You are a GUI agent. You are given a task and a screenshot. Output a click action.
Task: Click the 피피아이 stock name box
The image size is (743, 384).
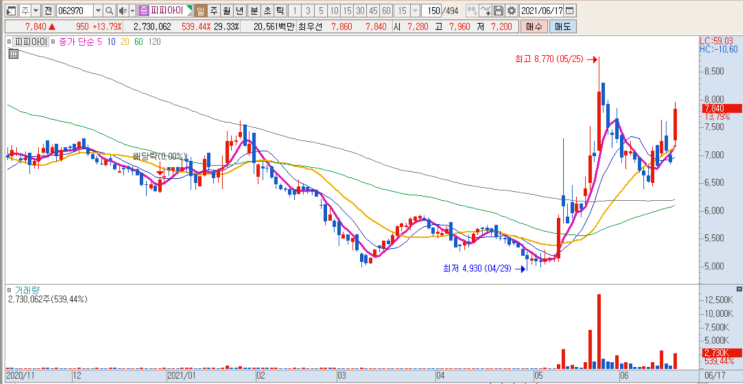[x=170, y=10]
